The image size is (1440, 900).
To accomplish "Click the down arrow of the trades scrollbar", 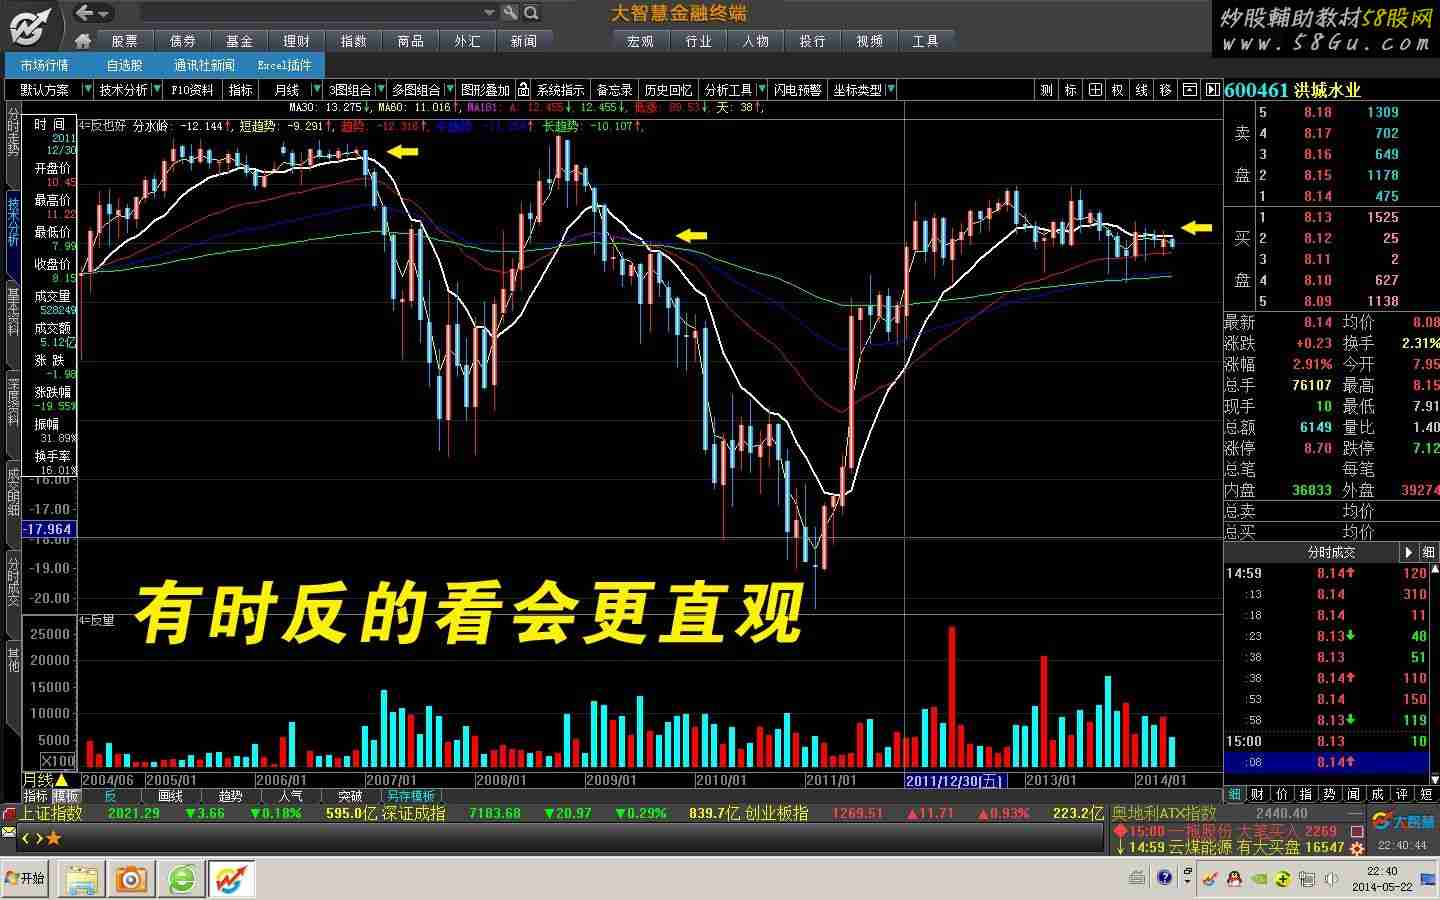I will (1434, 778).
